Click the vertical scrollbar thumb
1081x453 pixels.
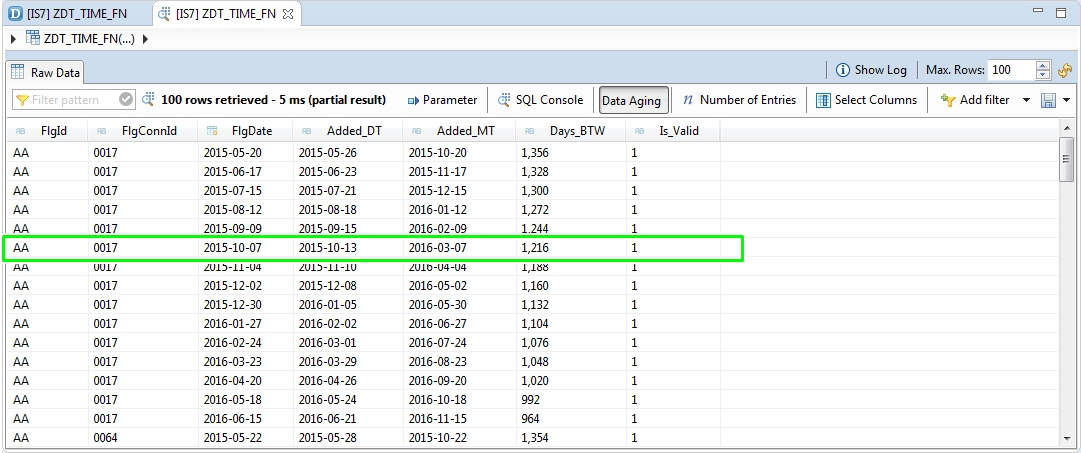[x=1067, y=159]
